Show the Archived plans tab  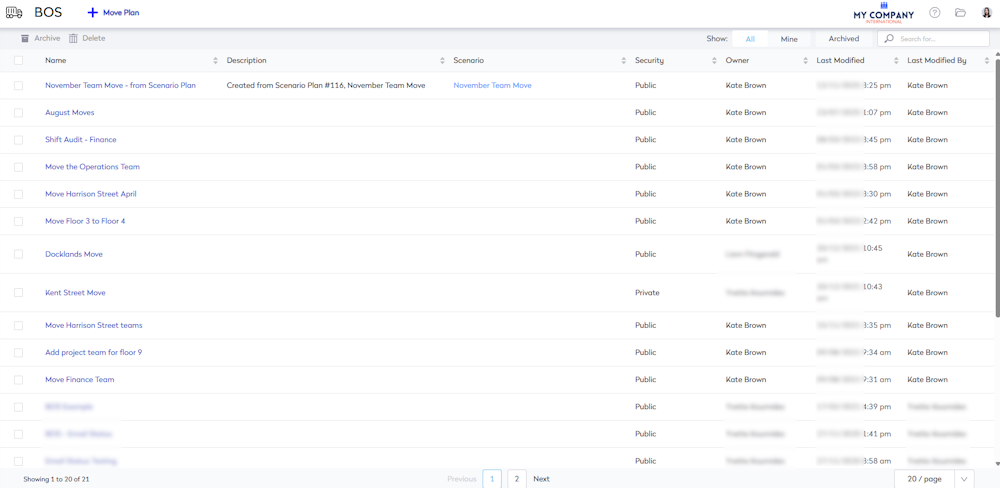click(x=843, y=39)
